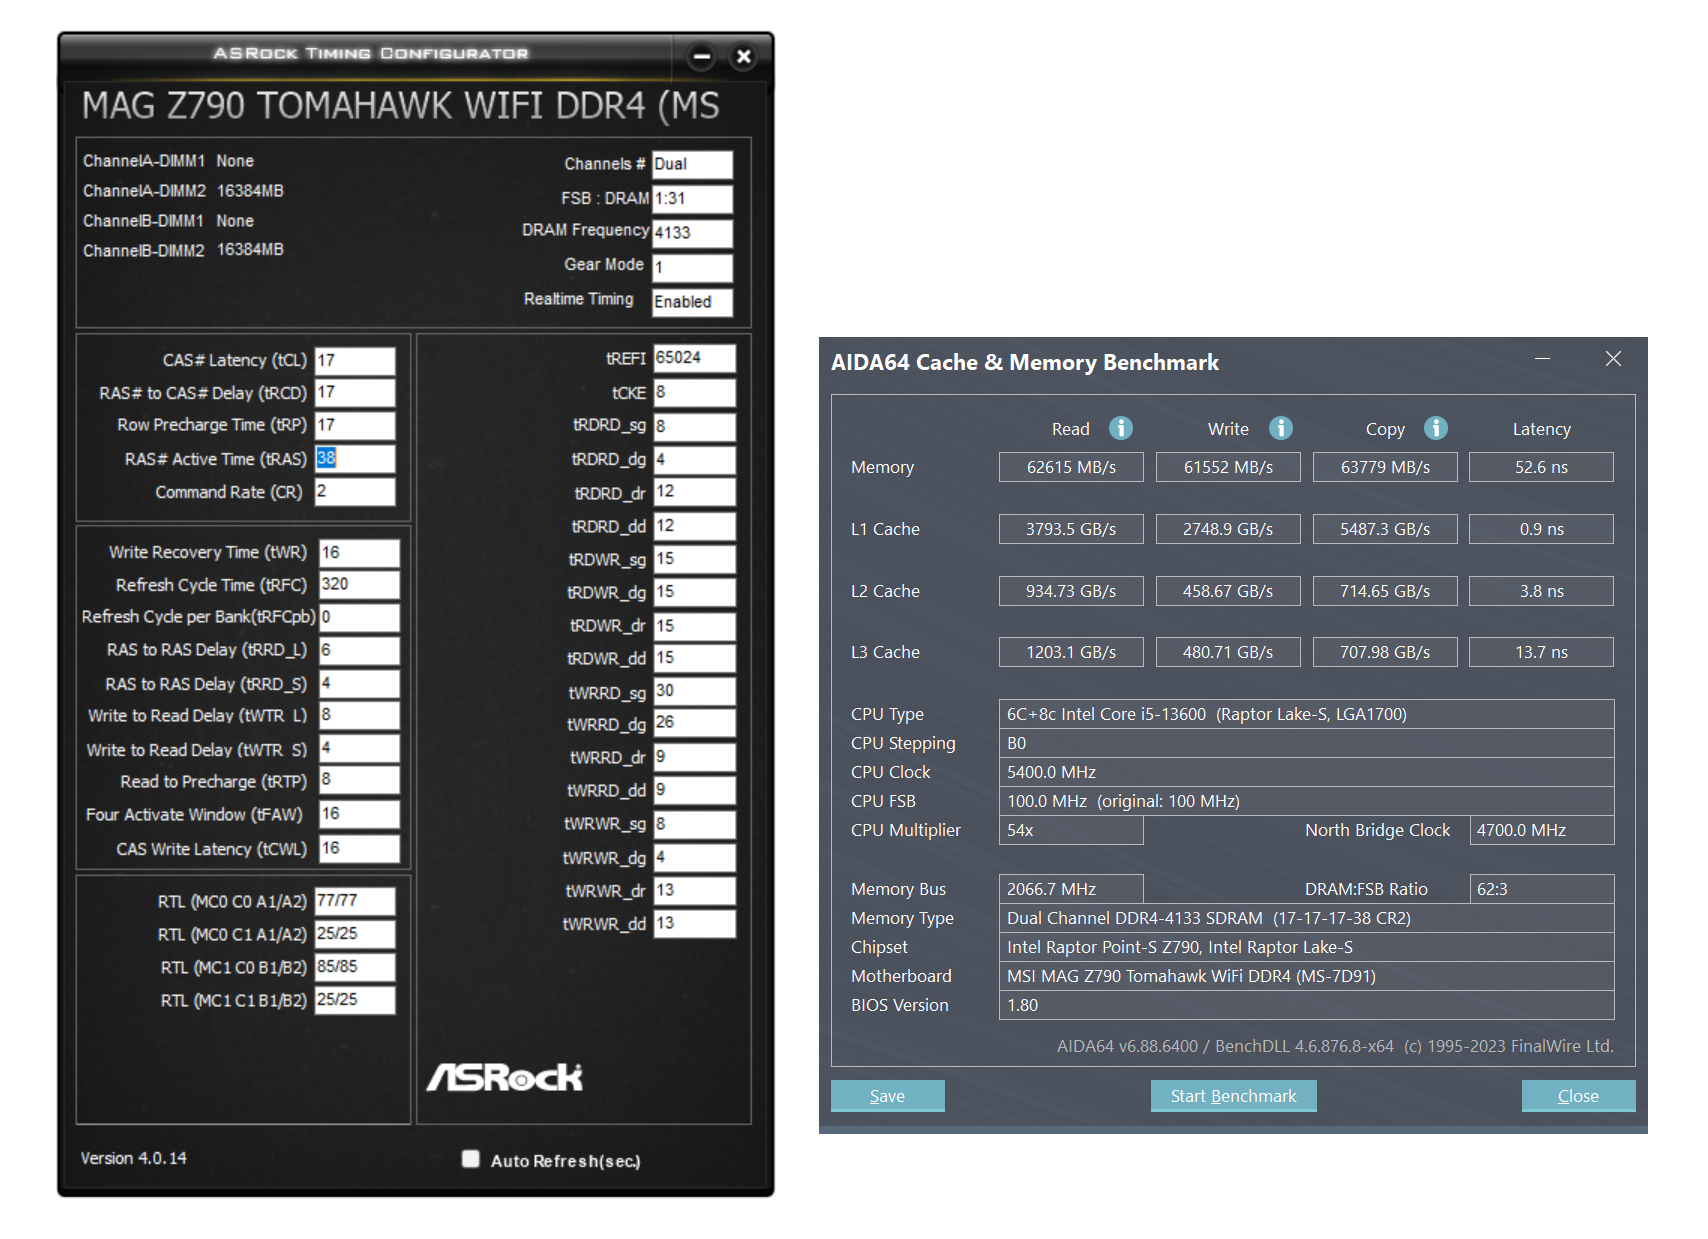Select the CAS Write Latency (tCWL) field
Image resolution: width=1708 pixels, height=1239 pixels.
(359, 848)
